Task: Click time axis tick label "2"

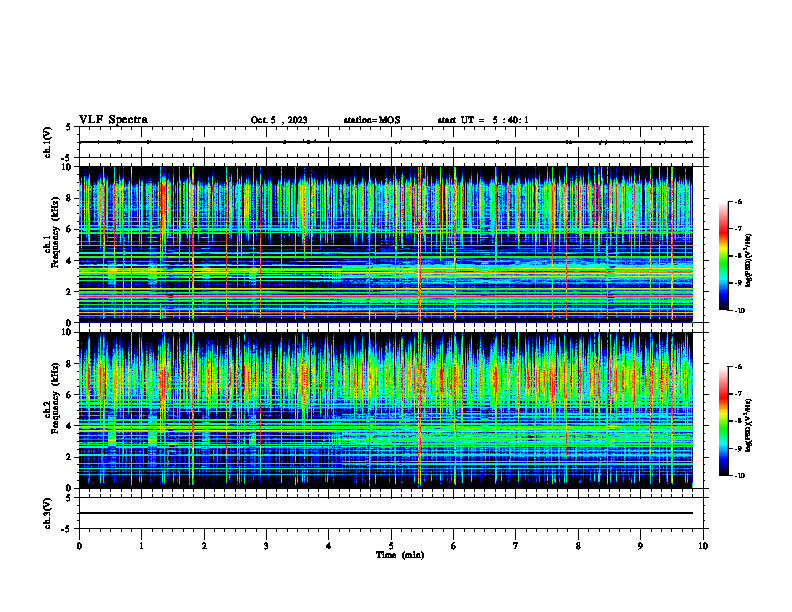Action: tap(204, 546)
